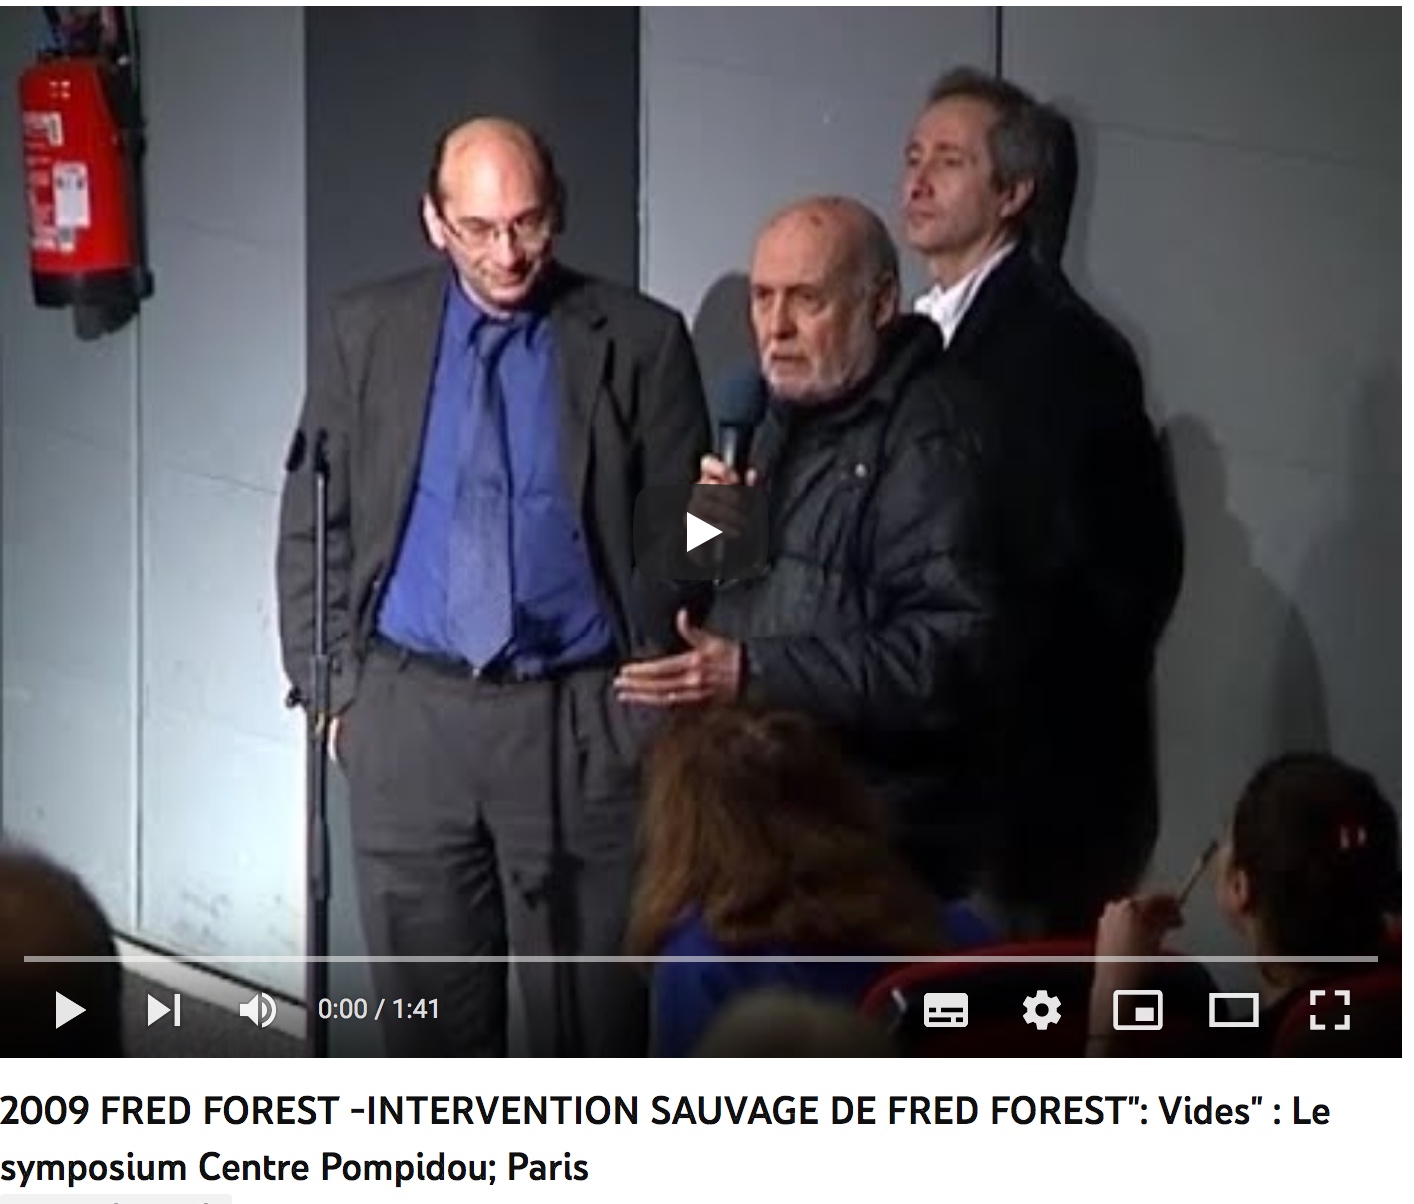Open the settings gear menu
Screen dimensions: 1414x1204
1041,1011
